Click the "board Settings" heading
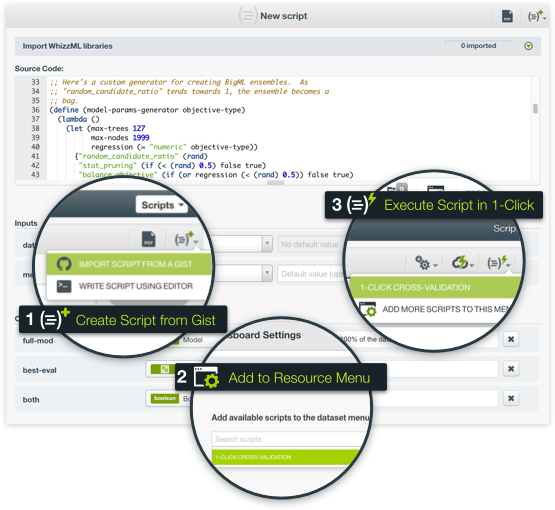 pos(265,335)
